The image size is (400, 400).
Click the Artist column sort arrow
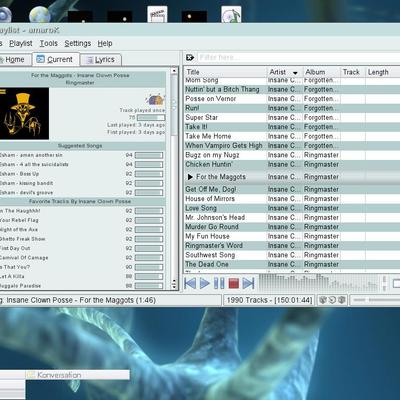point(295,73)
